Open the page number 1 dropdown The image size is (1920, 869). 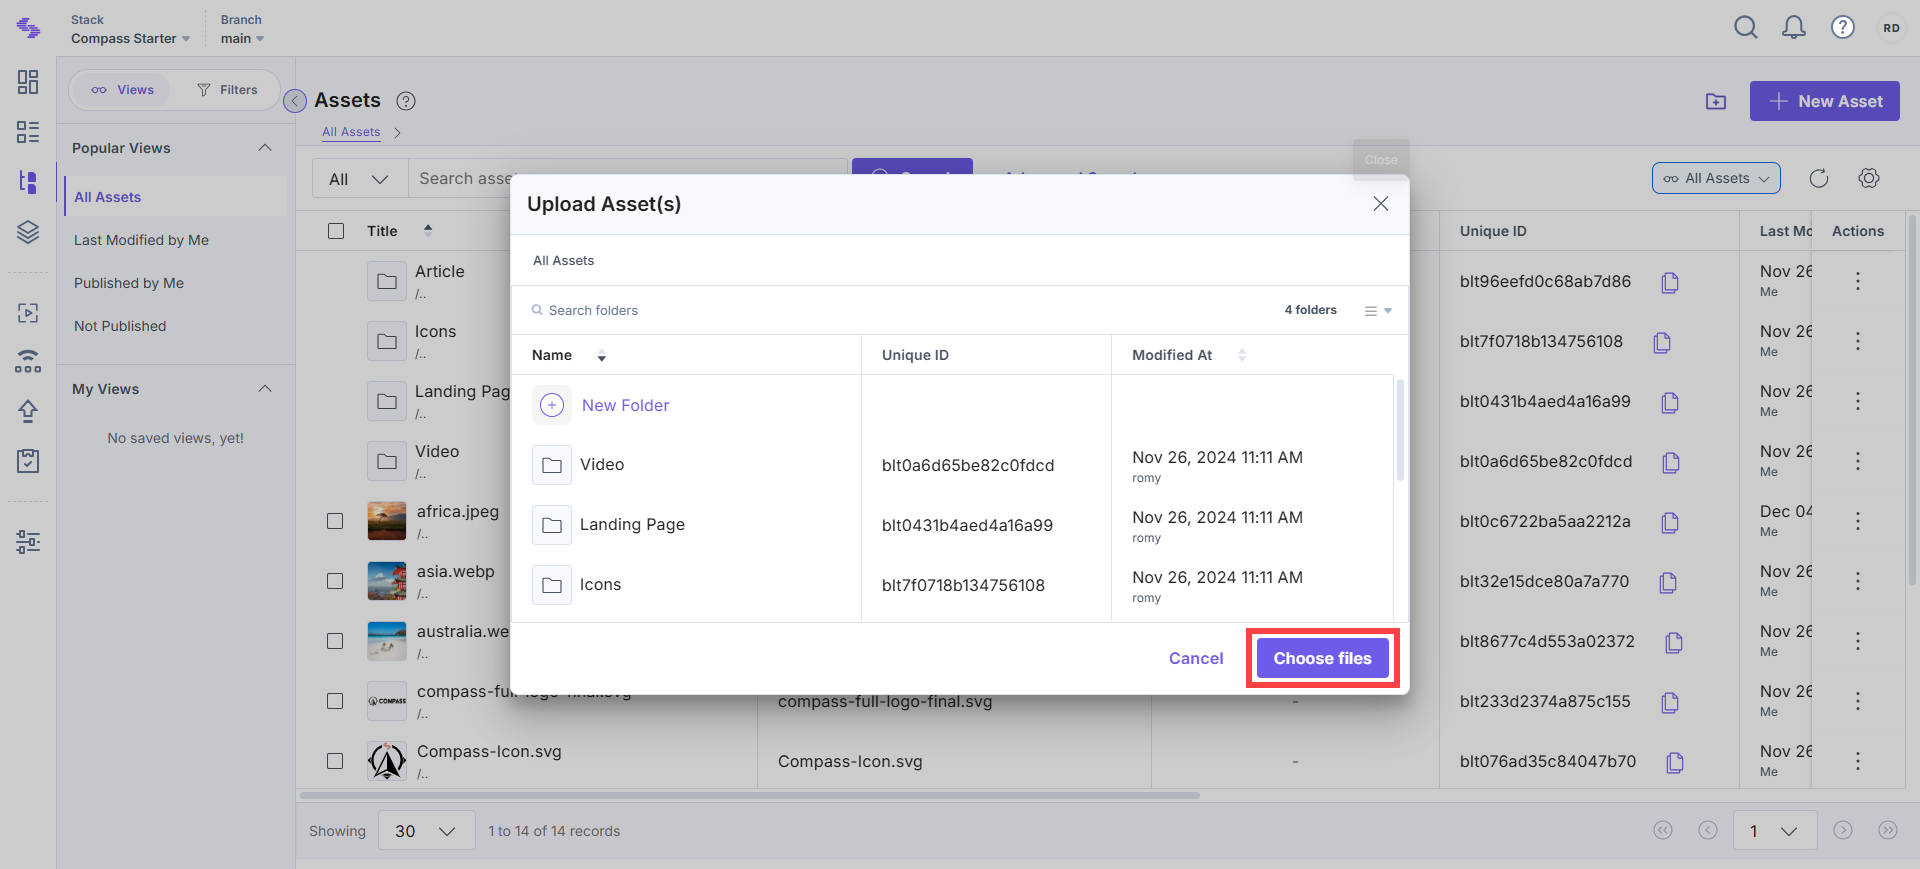(x=1775, y=831)
